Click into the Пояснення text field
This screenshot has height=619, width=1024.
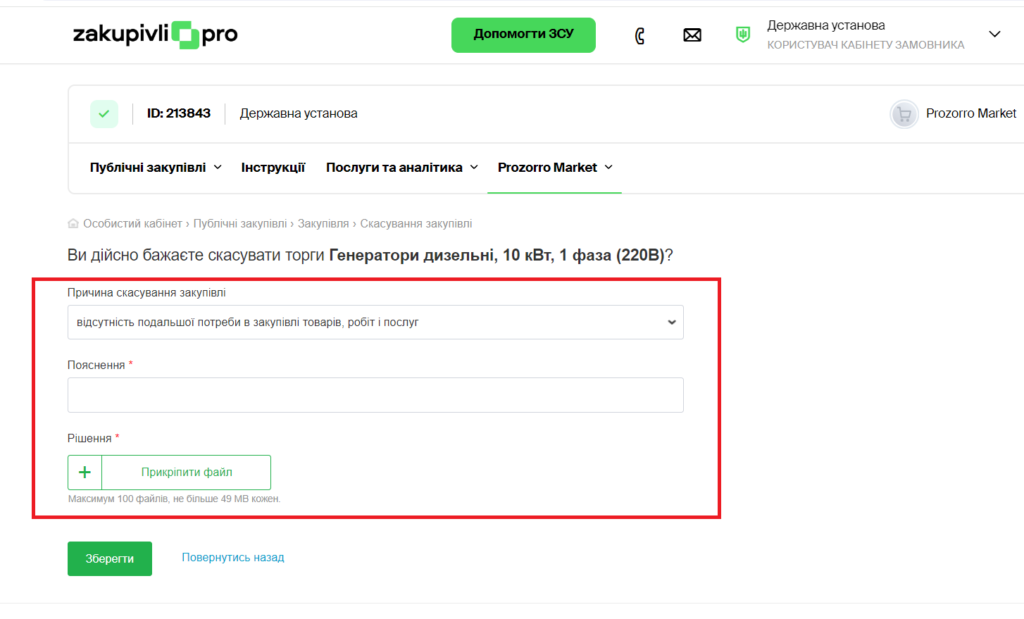pyautogui.click(x=375, y=395)
